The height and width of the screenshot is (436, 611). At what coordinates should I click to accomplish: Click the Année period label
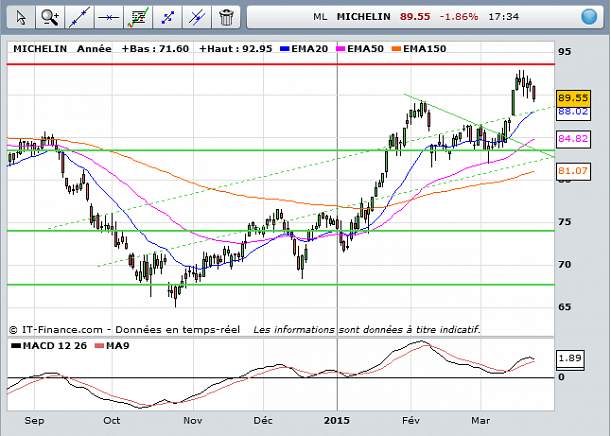tap(94, 49)
